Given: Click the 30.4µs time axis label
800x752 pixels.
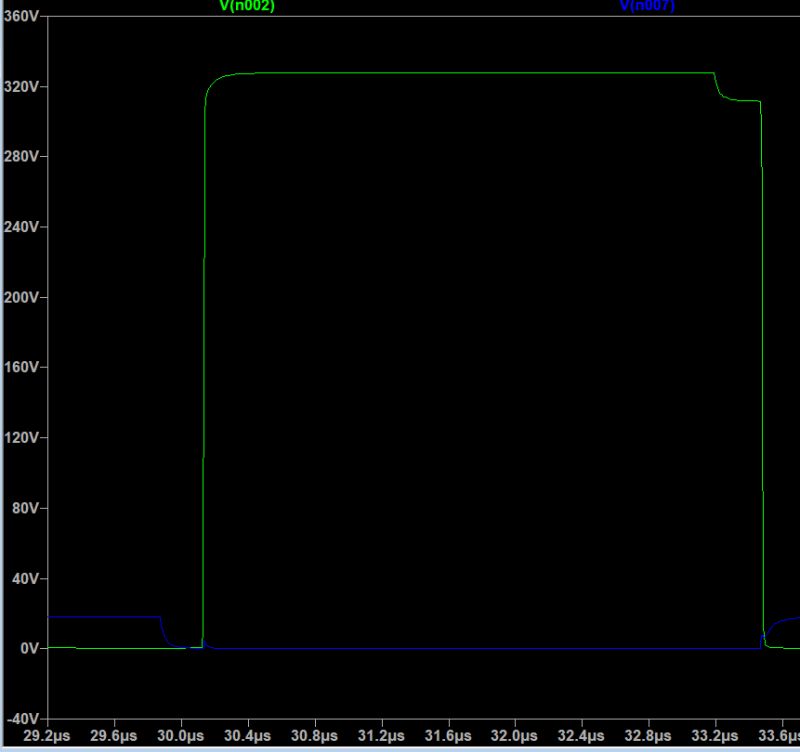Looking at the screenshot, I should click(247, 736).
